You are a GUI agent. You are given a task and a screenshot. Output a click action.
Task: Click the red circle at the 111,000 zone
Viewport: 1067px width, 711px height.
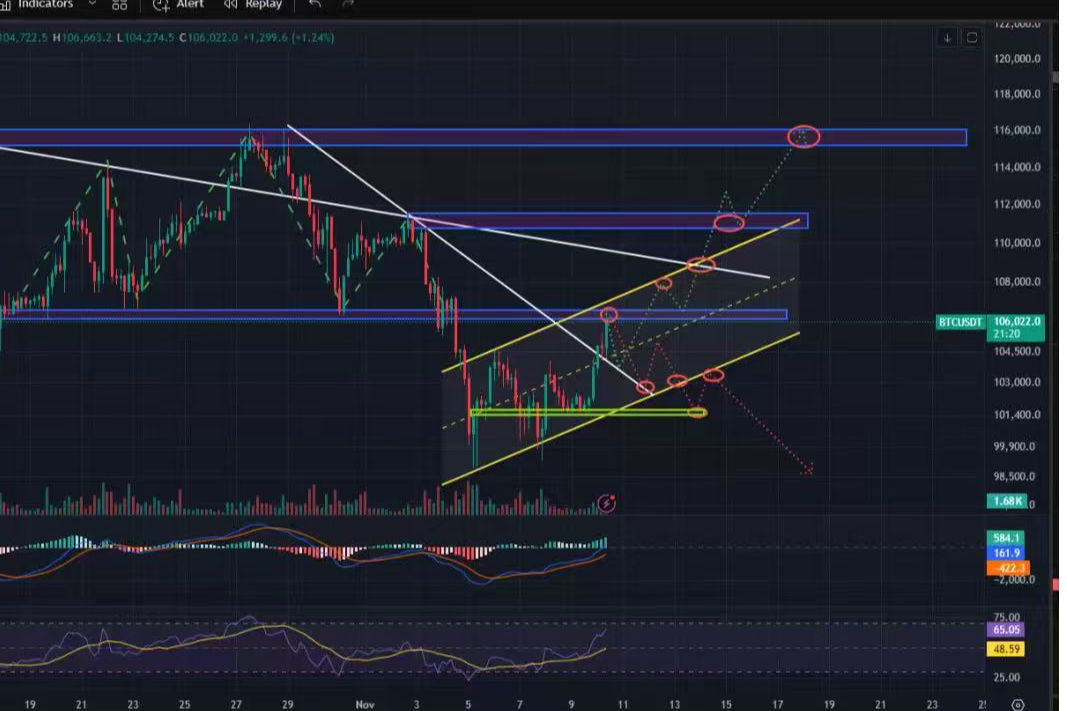pyautogui.click(x=729, y=222)
